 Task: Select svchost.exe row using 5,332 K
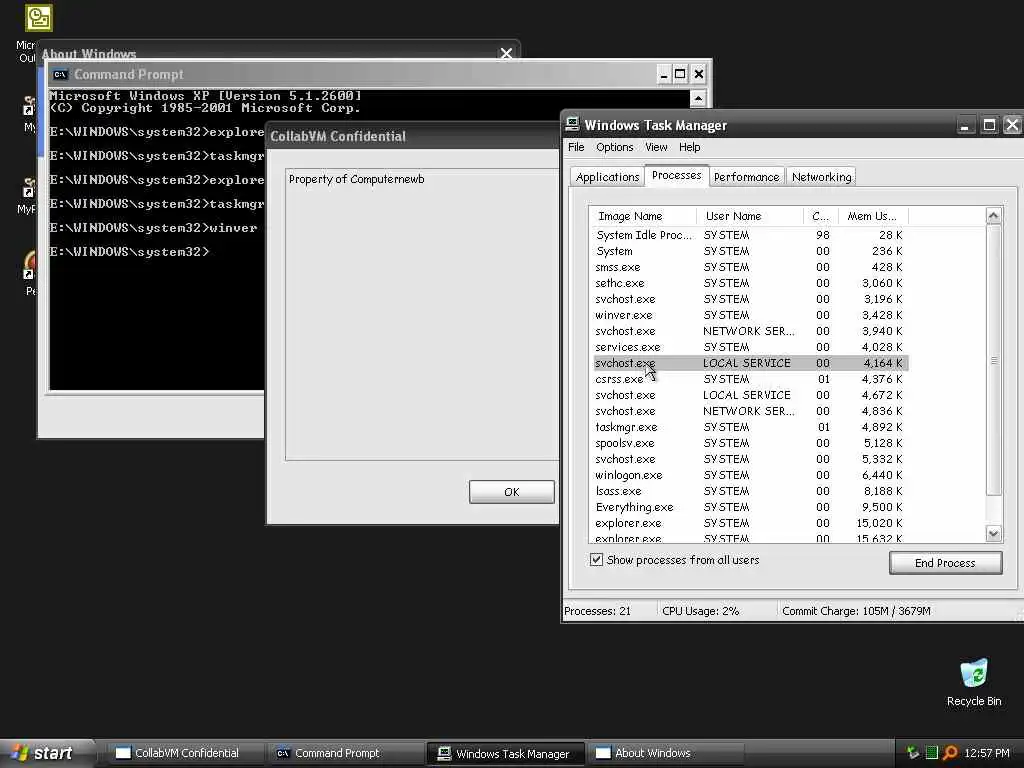pyautogui.click(x=749, y=459)
